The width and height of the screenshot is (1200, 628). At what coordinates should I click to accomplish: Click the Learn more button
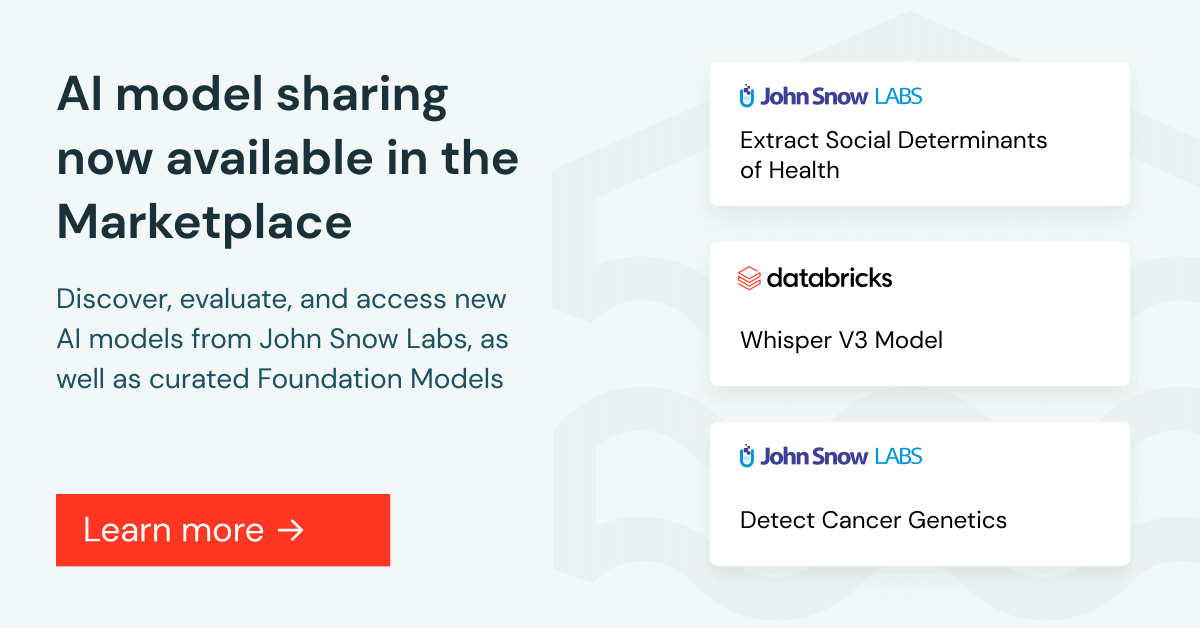click(222, 530)
